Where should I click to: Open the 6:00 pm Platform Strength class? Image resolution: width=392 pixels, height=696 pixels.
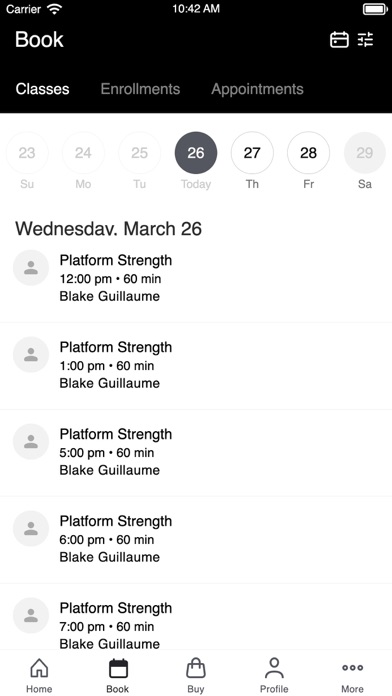click(x=196, y=540)
